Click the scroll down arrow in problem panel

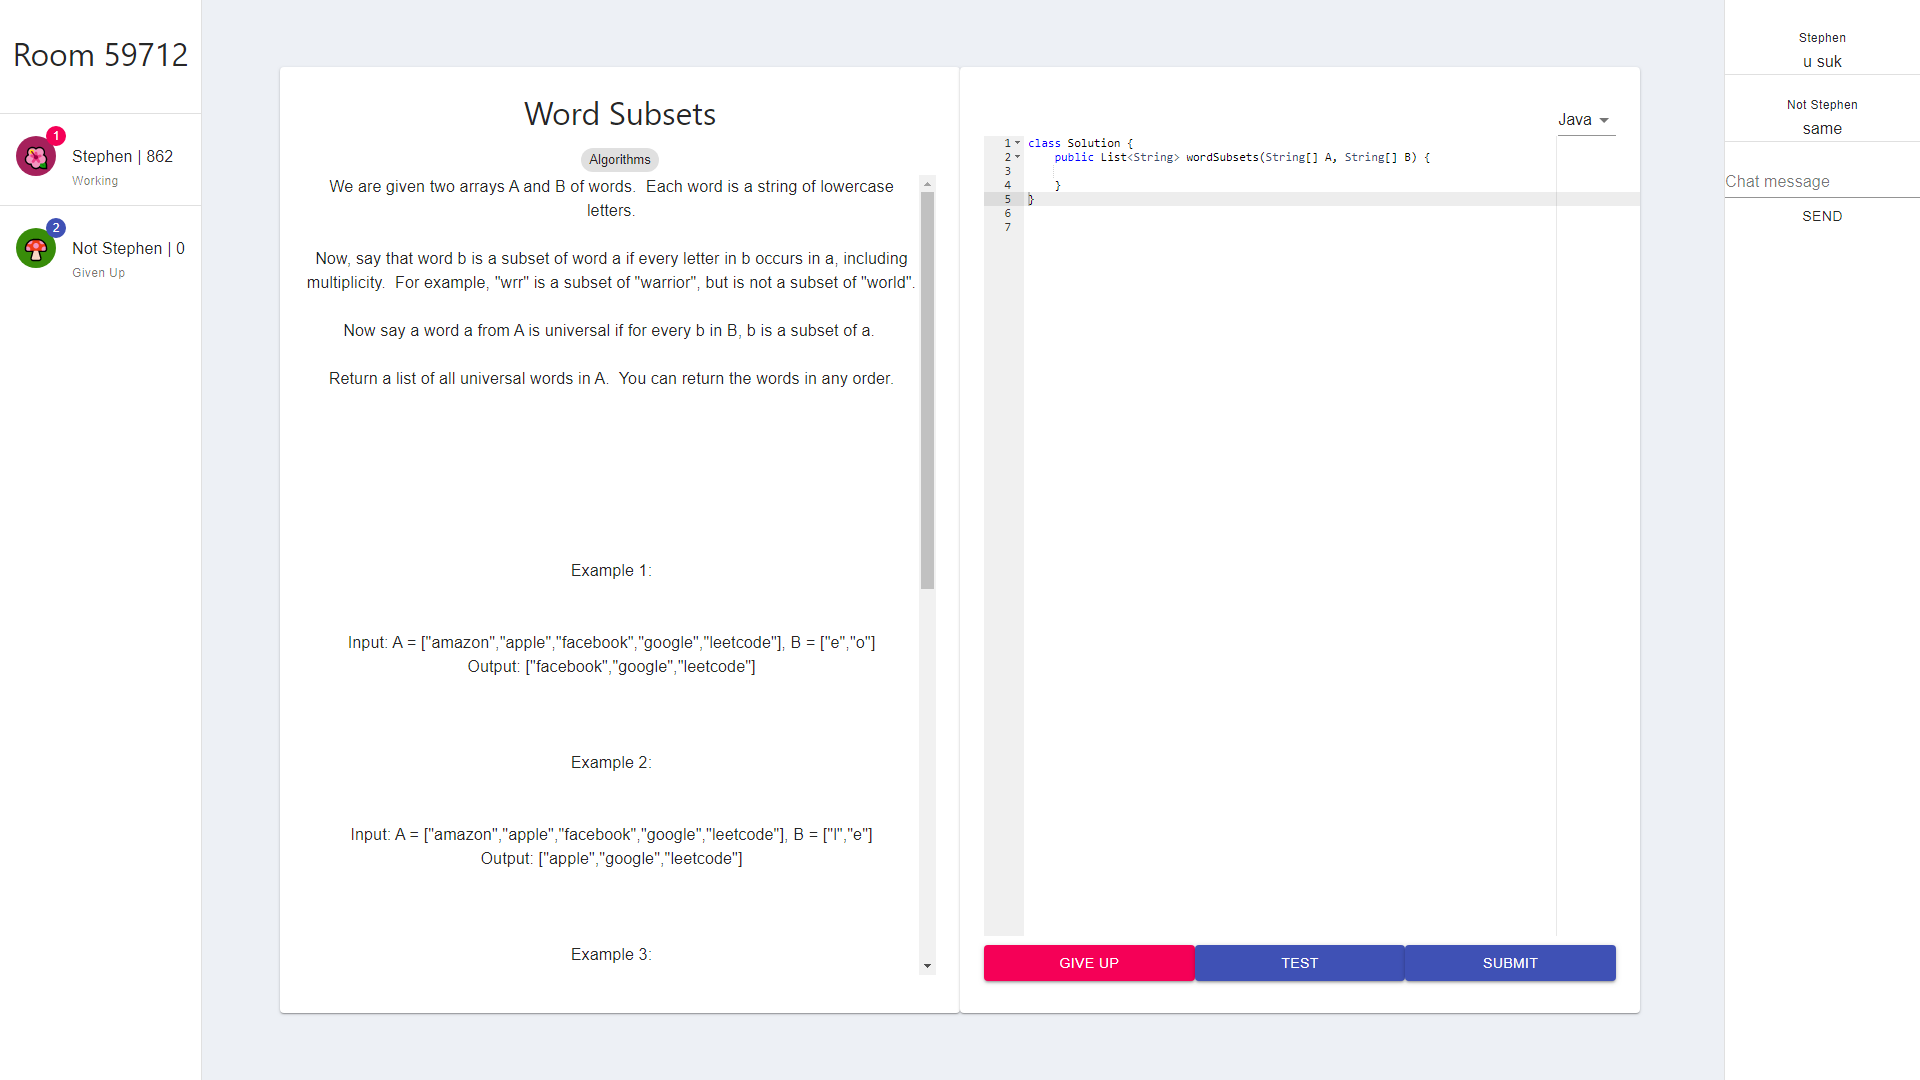(x=927, y=966)
